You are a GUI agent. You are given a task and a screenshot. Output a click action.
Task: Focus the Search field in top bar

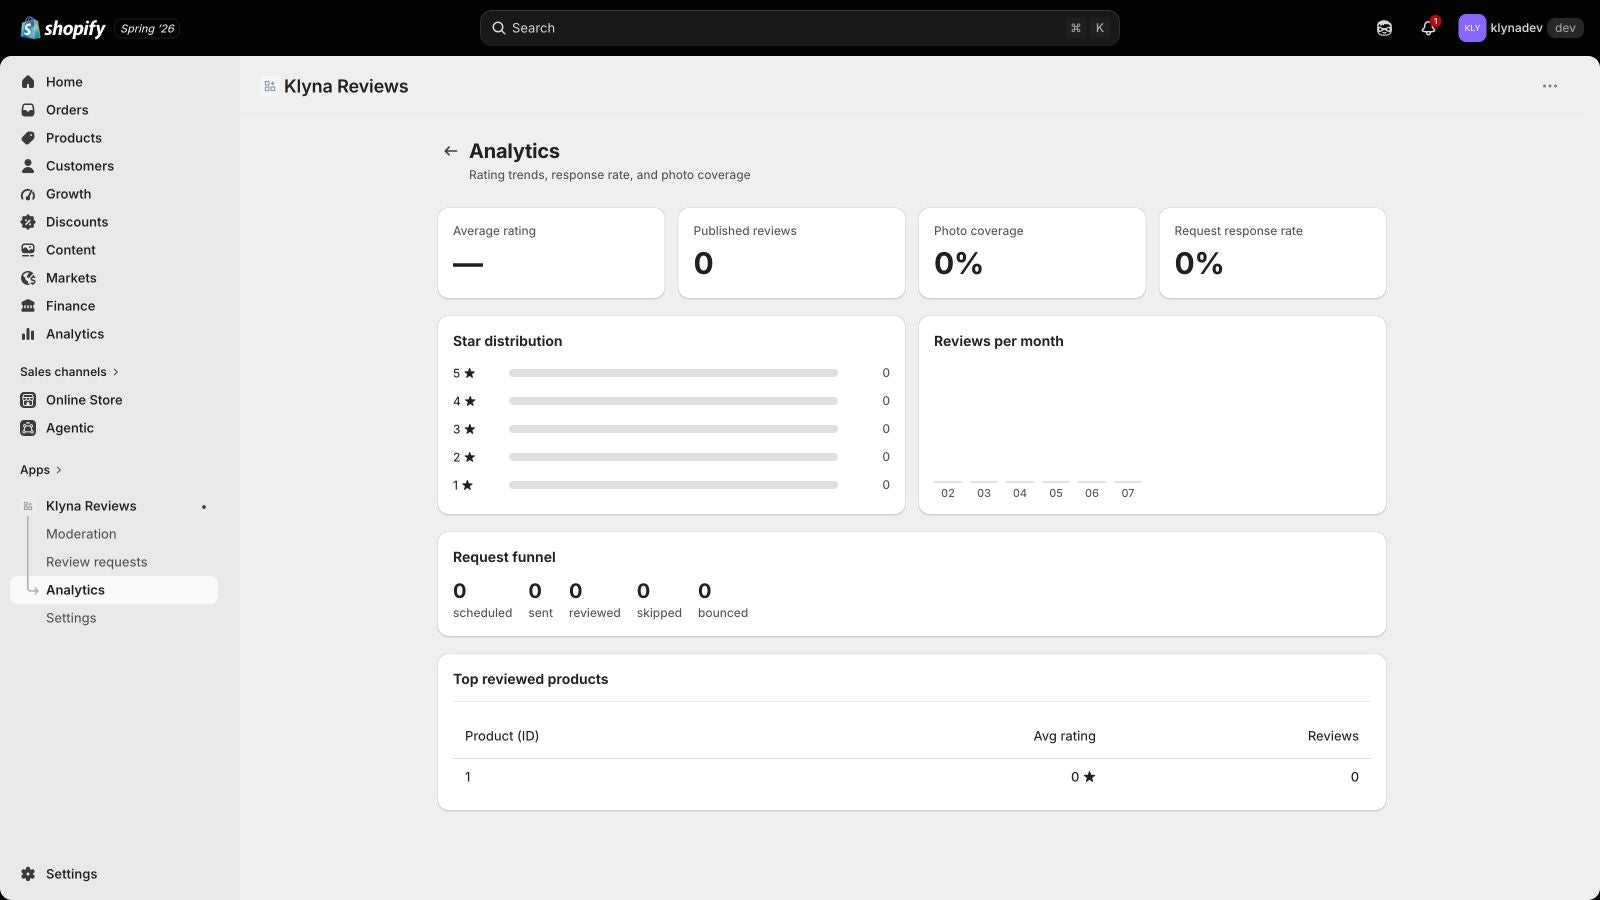800,28
